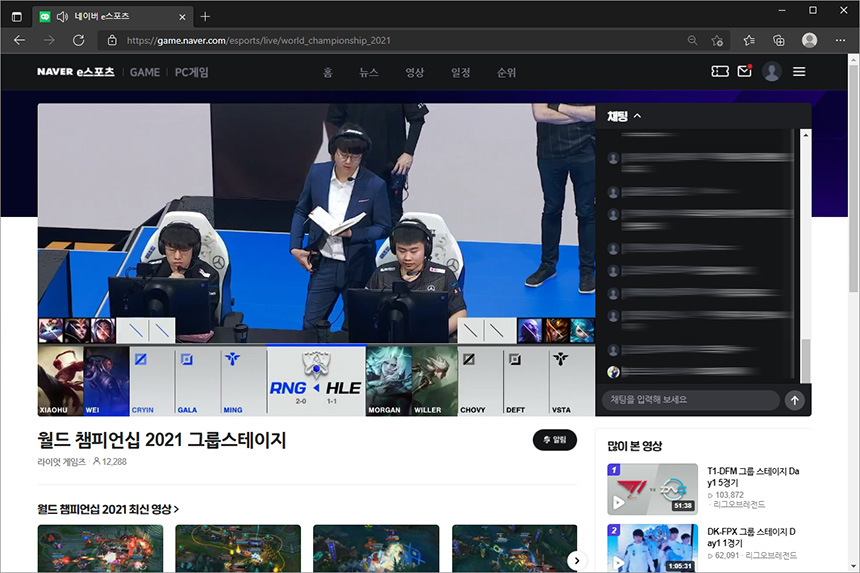Image resolution: width=860 pixels, height=573 pixels.
Task: Click the 라이엇 게임즈 channel name
Action: [x=61, y=462]
